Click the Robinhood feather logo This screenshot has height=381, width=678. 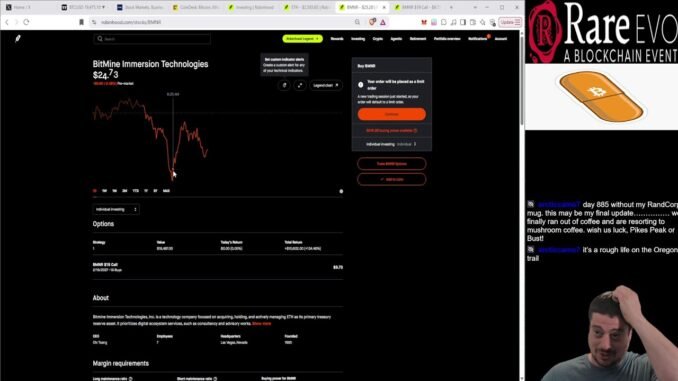(18, 39)
